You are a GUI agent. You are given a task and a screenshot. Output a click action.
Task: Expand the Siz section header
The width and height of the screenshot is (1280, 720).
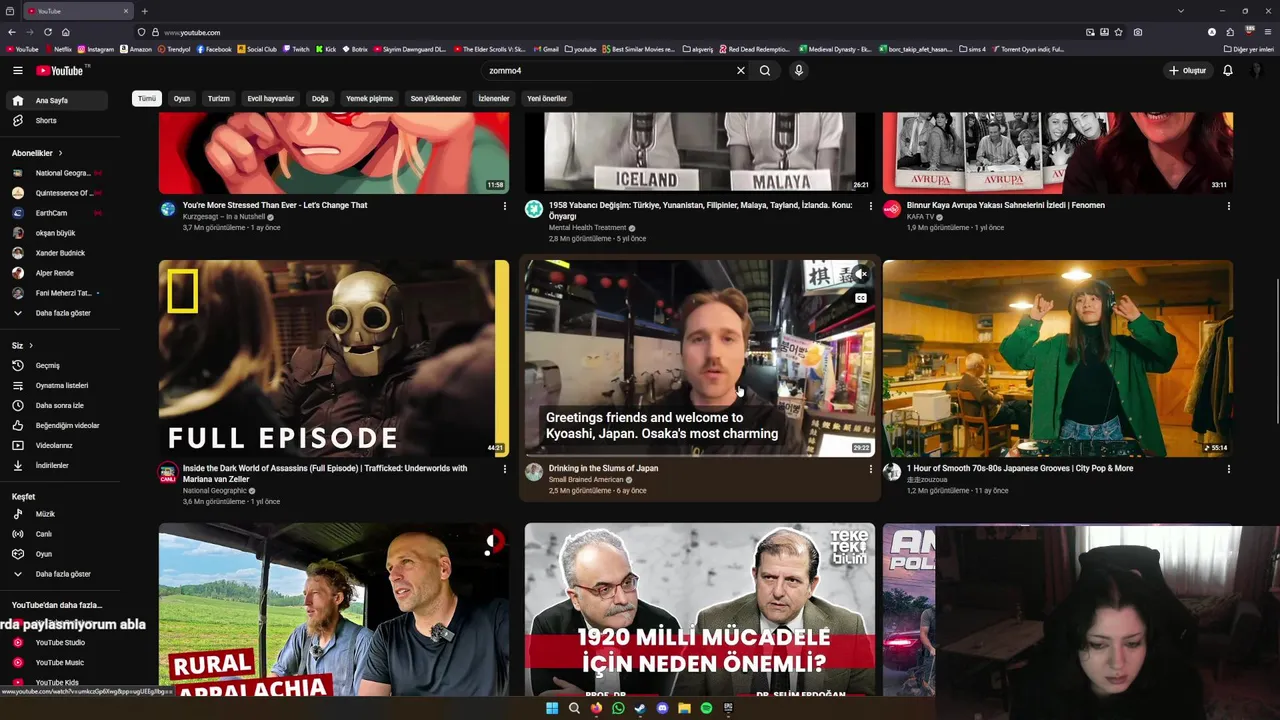tap(22, 346)
